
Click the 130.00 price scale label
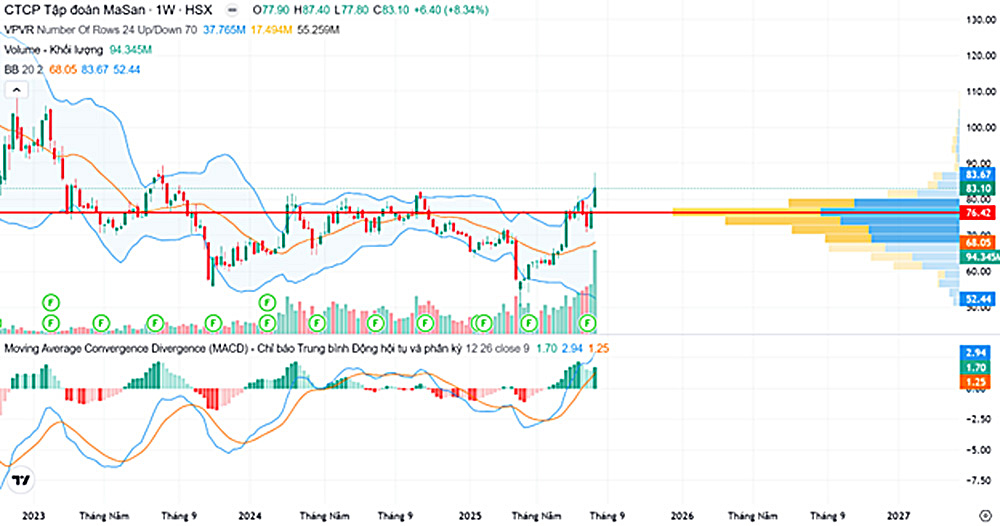click(x=980, y=20)
